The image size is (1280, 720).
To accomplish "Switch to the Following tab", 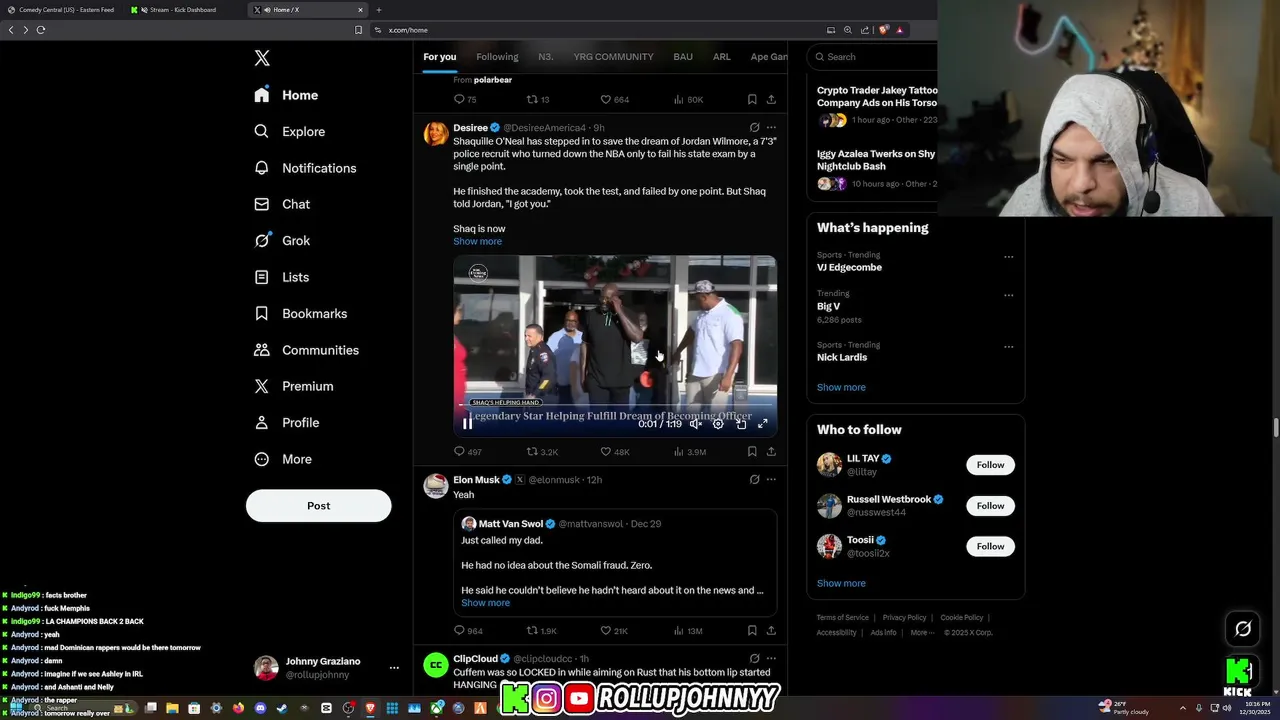I will (497, 57).
